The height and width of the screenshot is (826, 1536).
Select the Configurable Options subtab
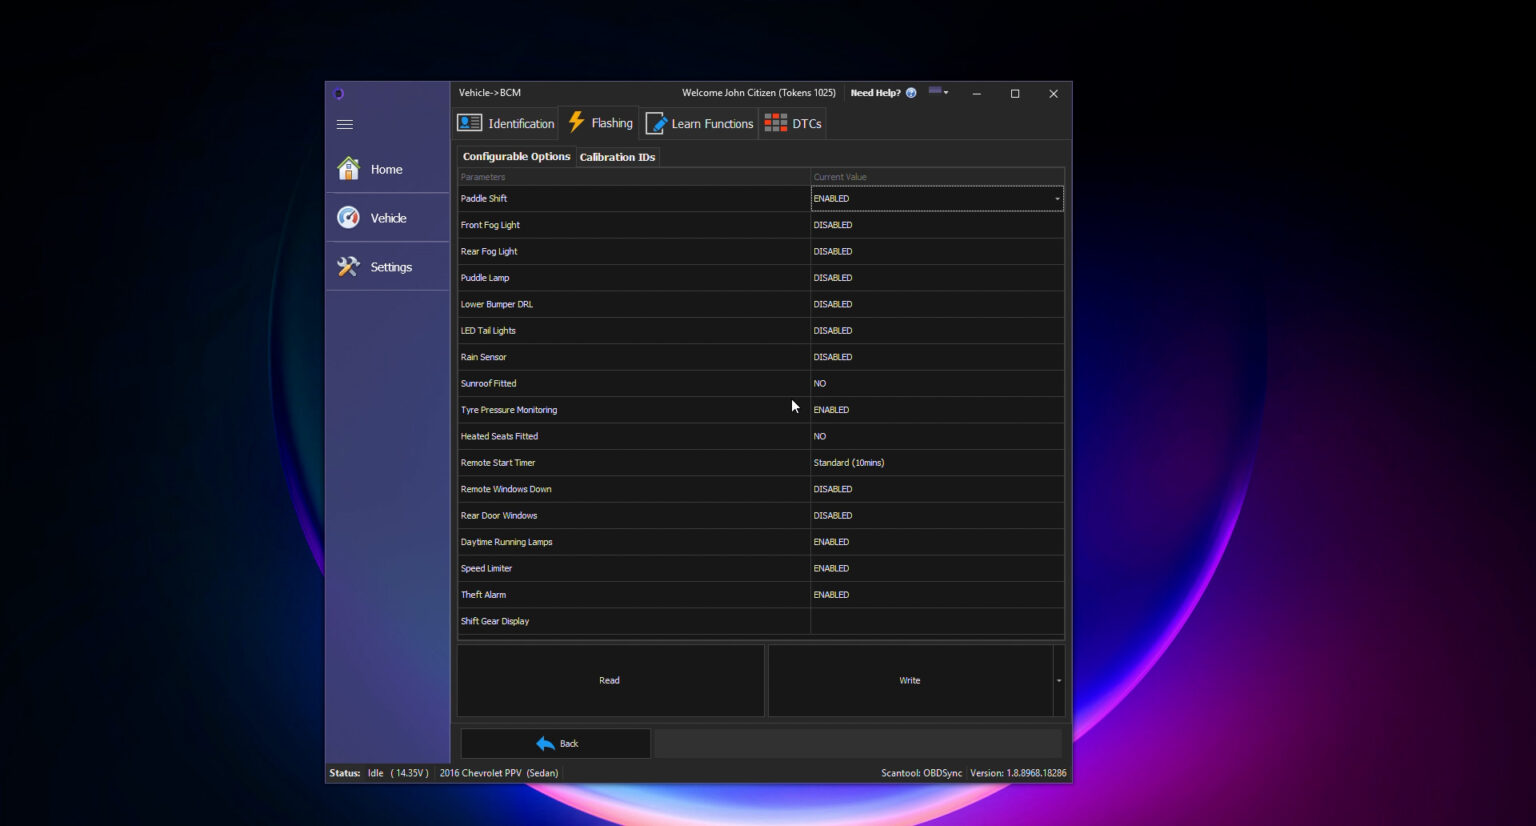pyautogui.click(x=516, y=157)
